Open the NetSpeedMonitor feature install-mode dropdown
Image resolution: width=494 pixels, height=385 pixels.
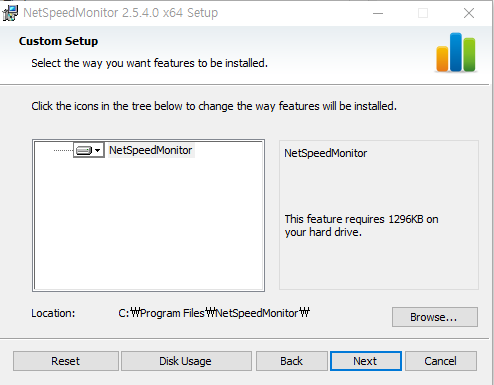pos(89,150)
